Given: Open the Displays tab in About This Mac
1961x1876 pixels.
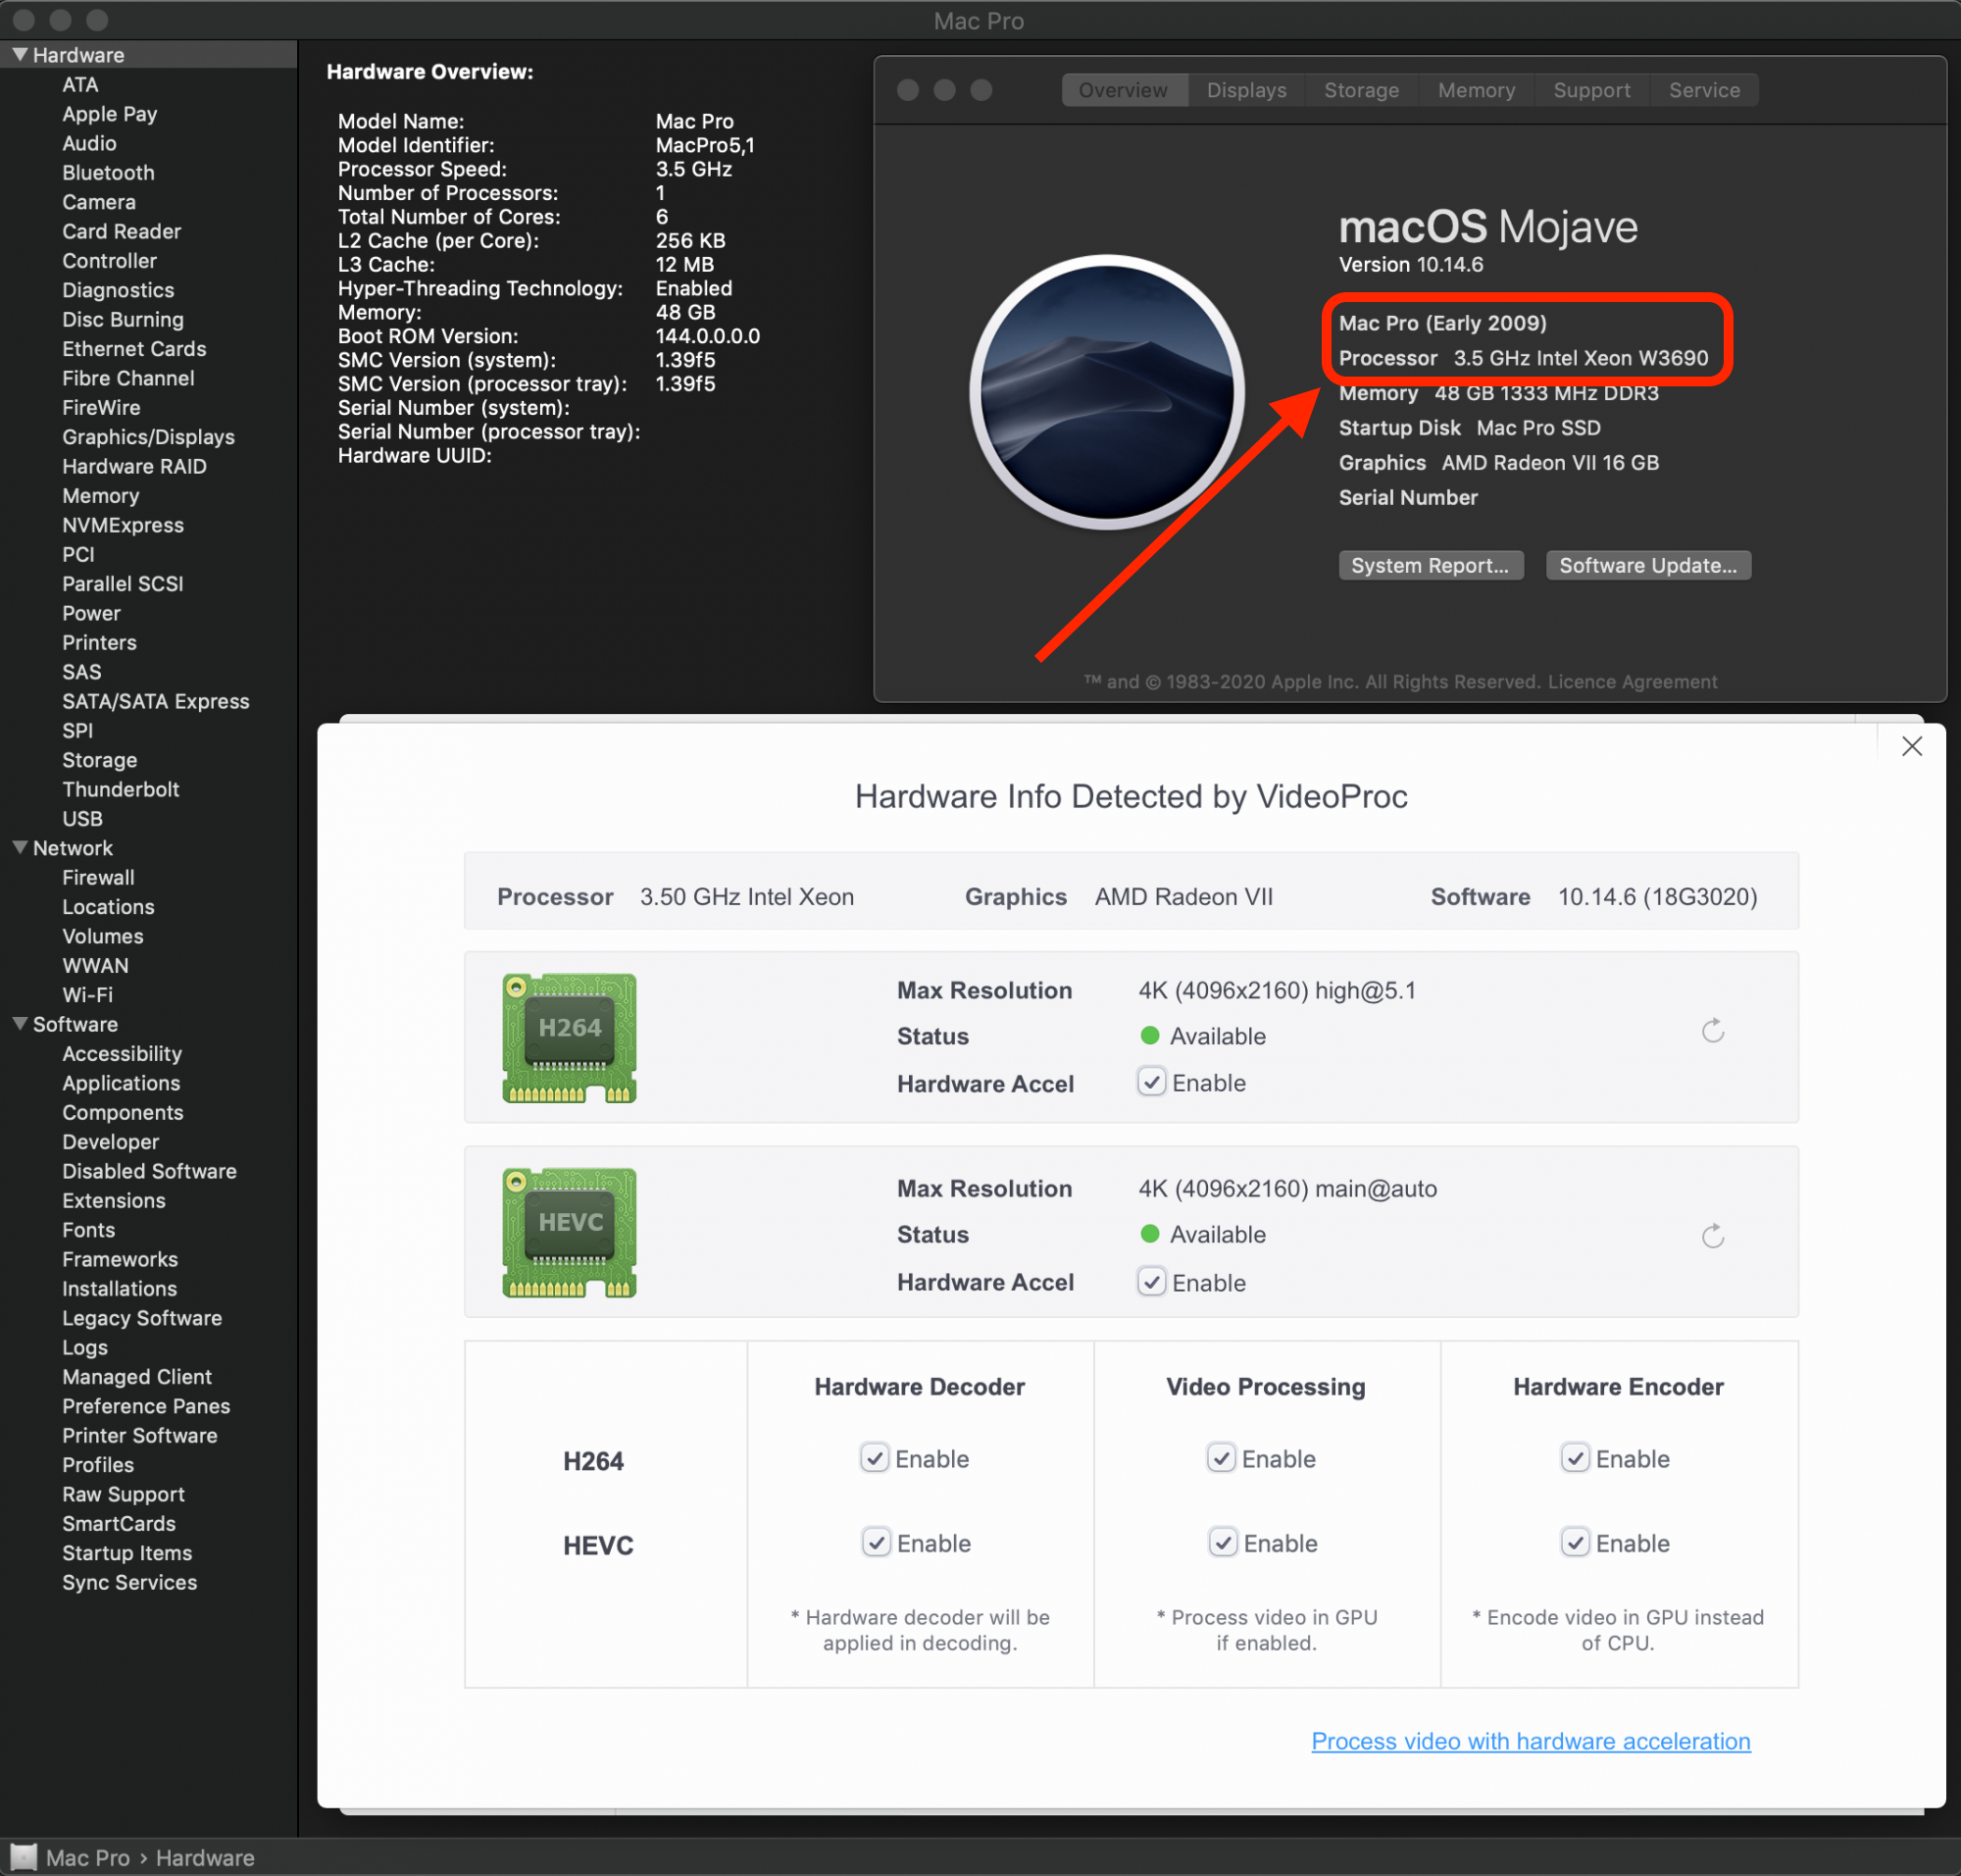Looking at the screenshot, I should (1245, 89).
